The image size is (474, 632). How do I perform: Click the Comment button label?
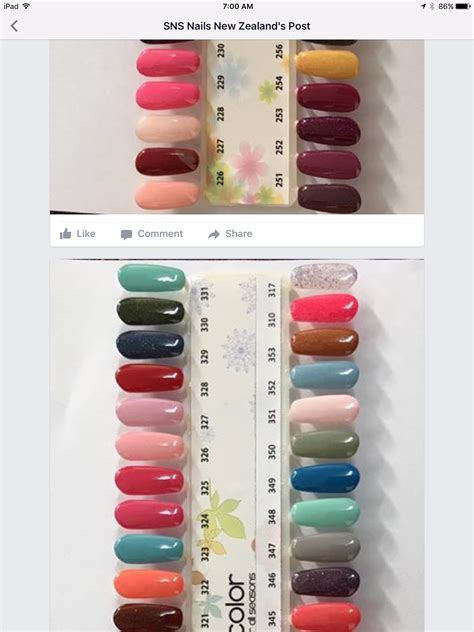tap(160, 234)
